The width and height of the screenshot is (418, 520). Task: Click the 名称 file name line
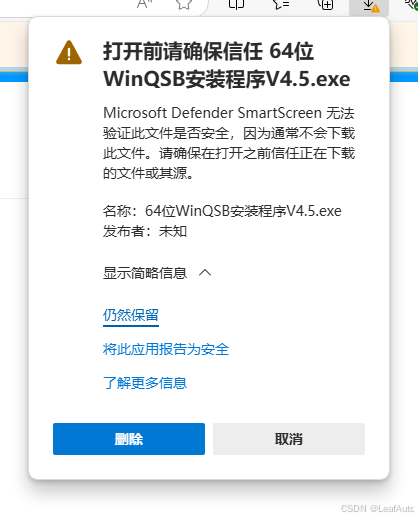click(222, 211)
